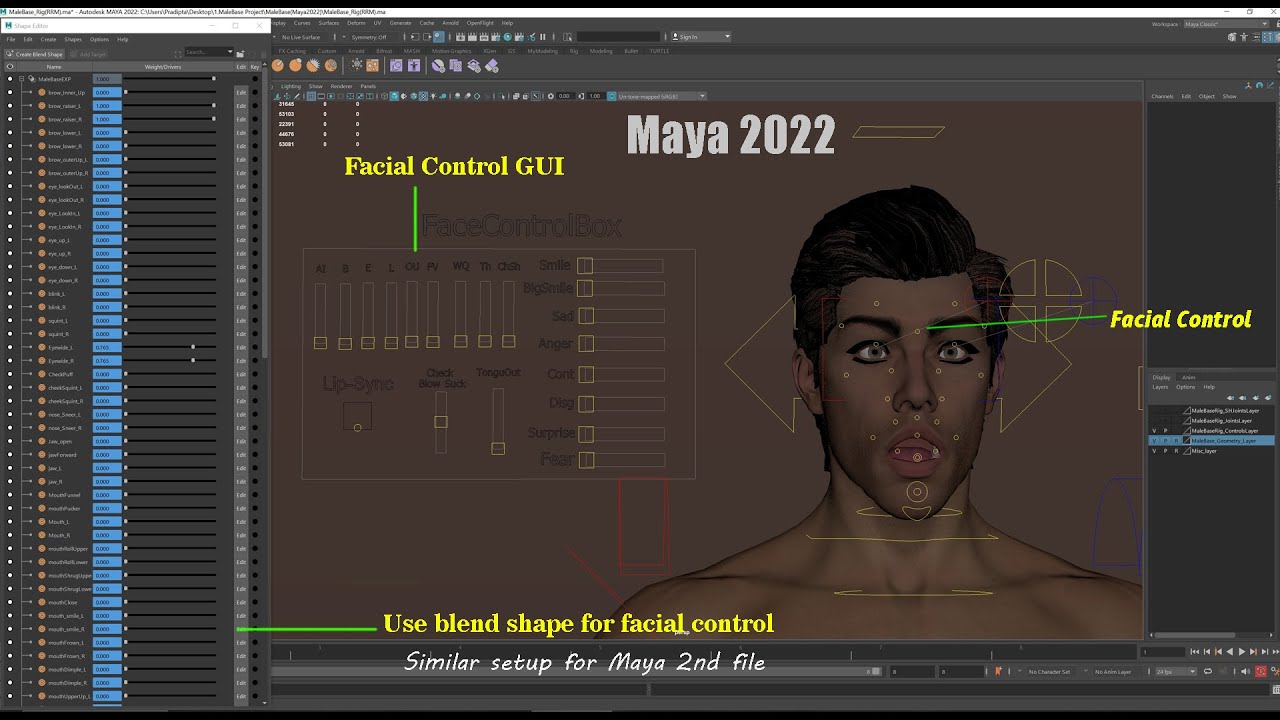Toggle R display type for Misc_layer
The height and width of the screenshot is (720, 1280).
point(1176,451)
